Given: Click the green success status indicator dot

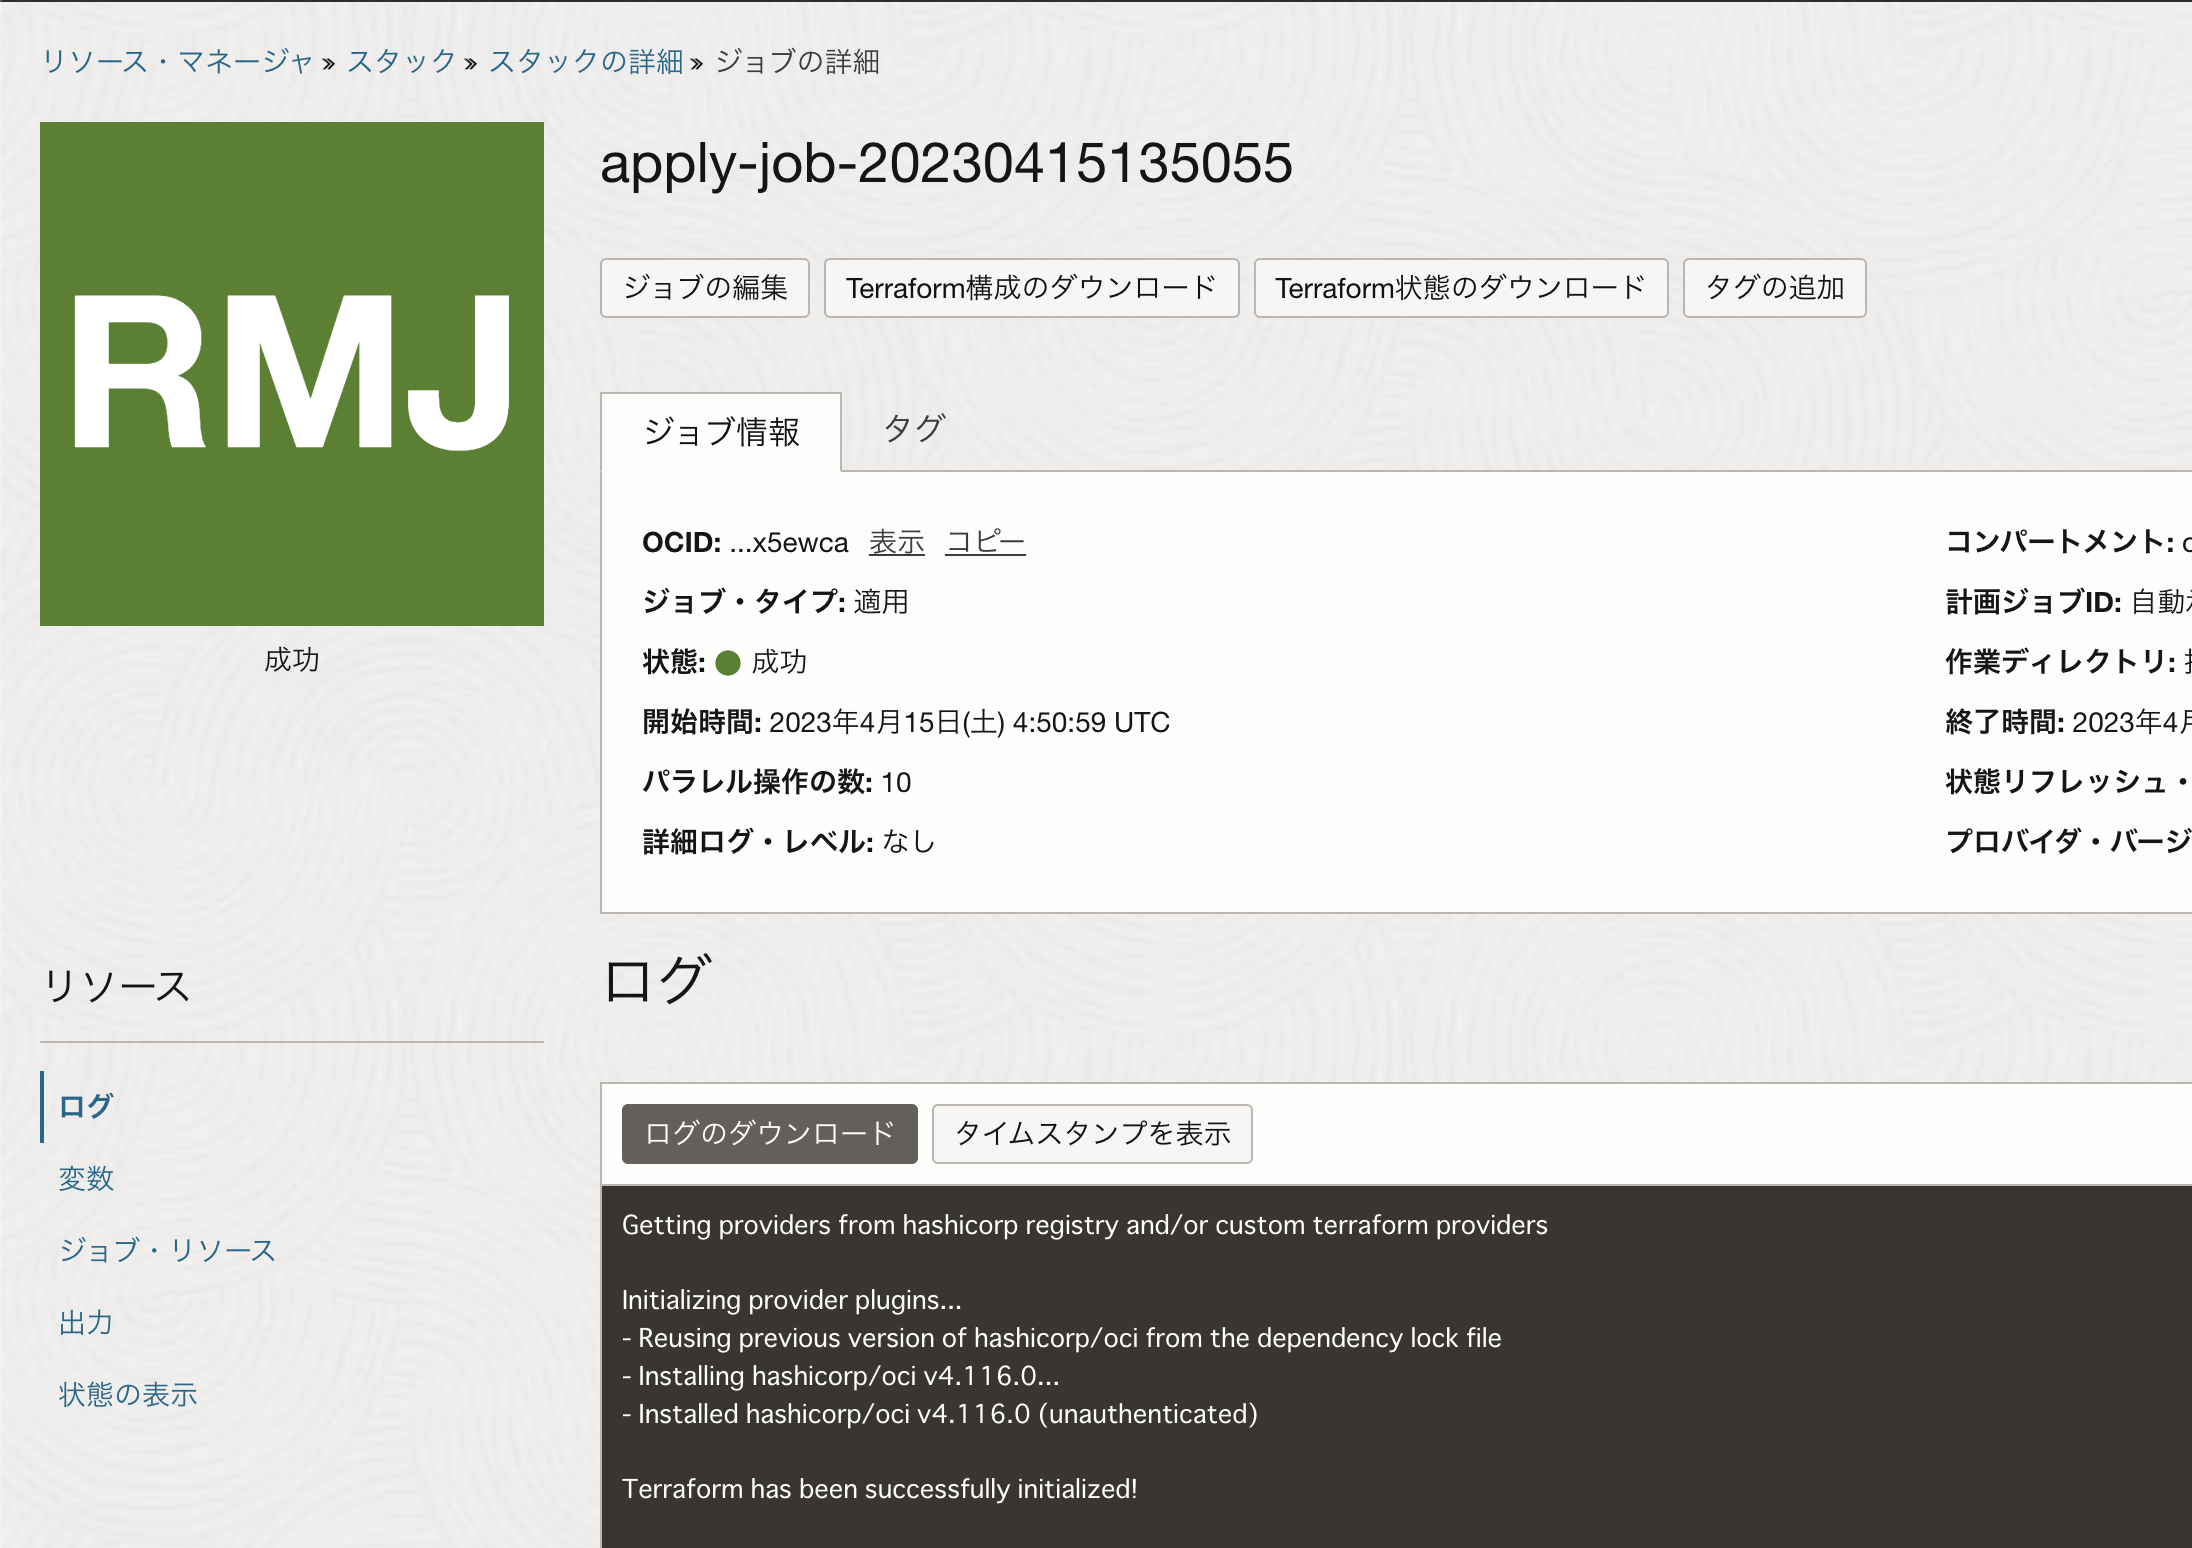Looking at the screenshot, I should pyautogui.click(x=731, y=662).
